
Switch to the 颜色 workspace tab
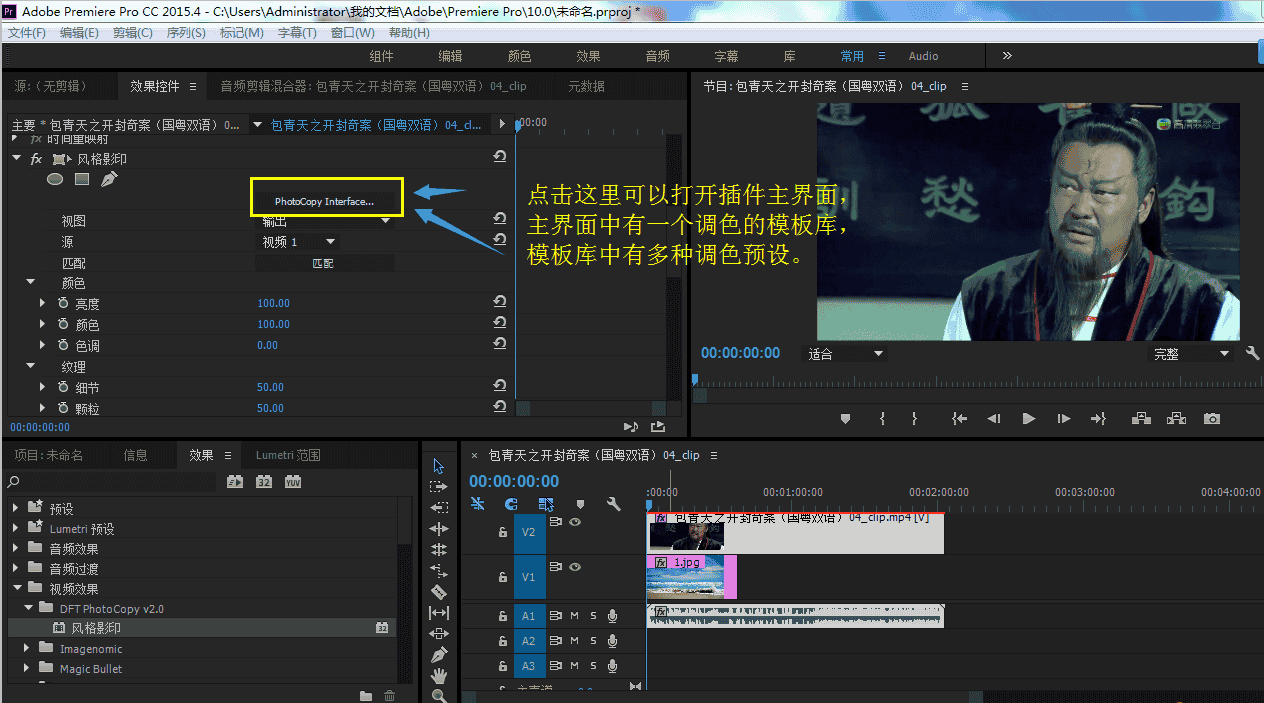coord(519,55)
